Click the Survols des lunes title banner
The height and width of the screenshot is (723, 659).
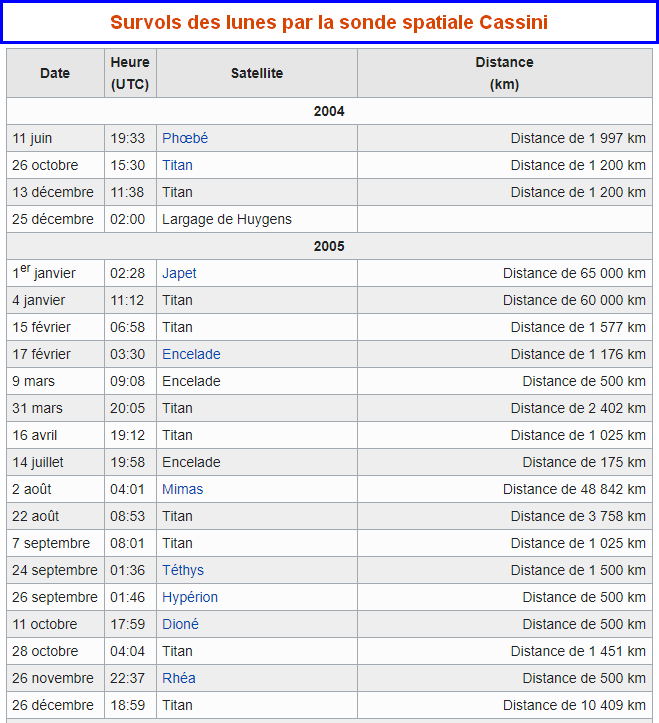[x=329, y=22]
